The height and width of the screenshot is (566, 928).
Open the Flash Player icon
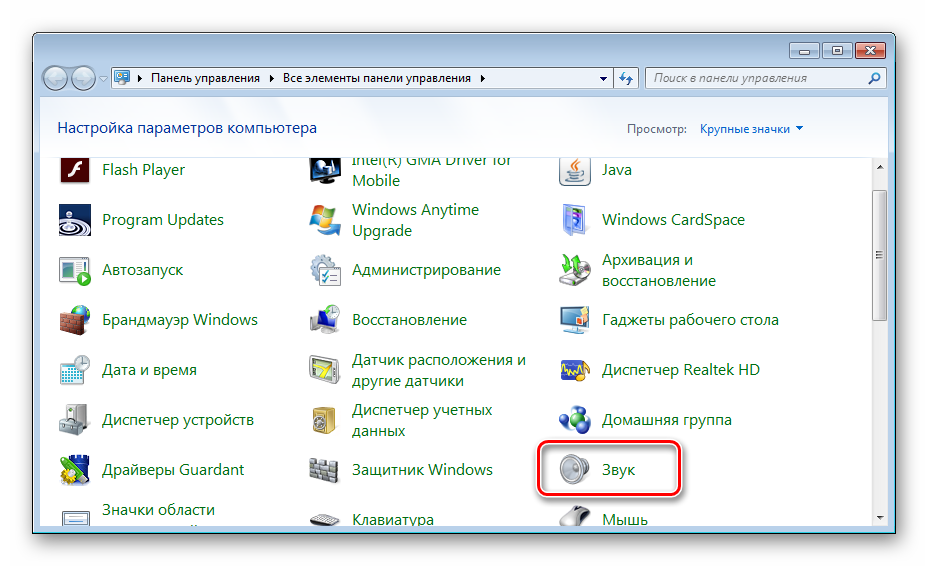click(x=76, y=170)
